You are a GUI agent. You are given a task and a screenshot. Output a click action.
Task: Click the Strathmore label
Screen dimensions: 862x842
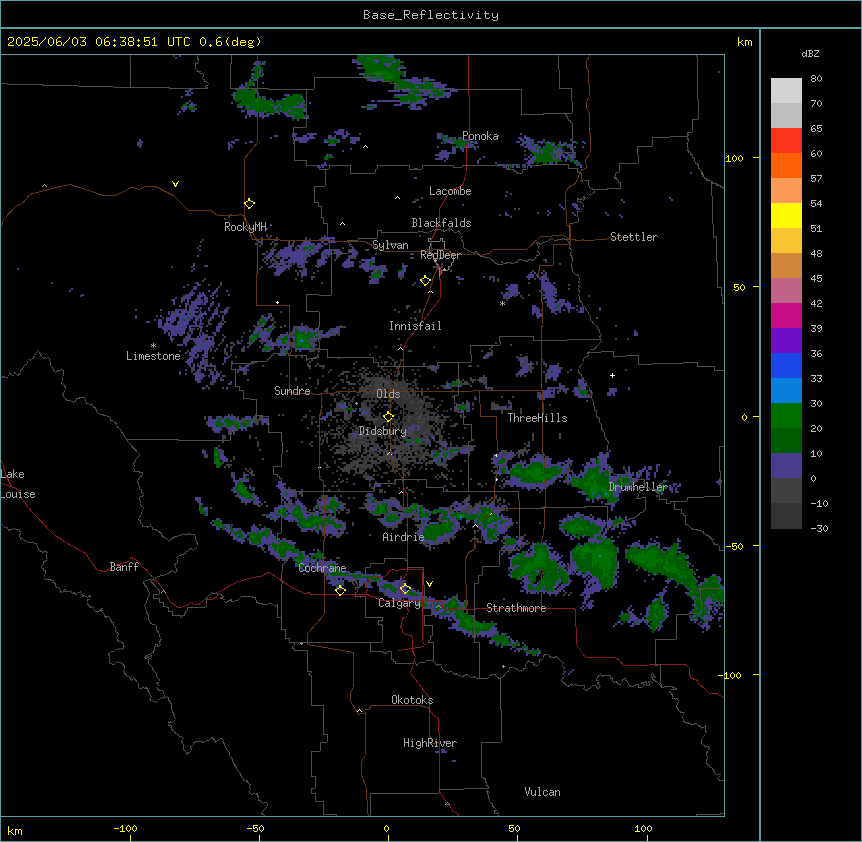[x=516, y=608]
